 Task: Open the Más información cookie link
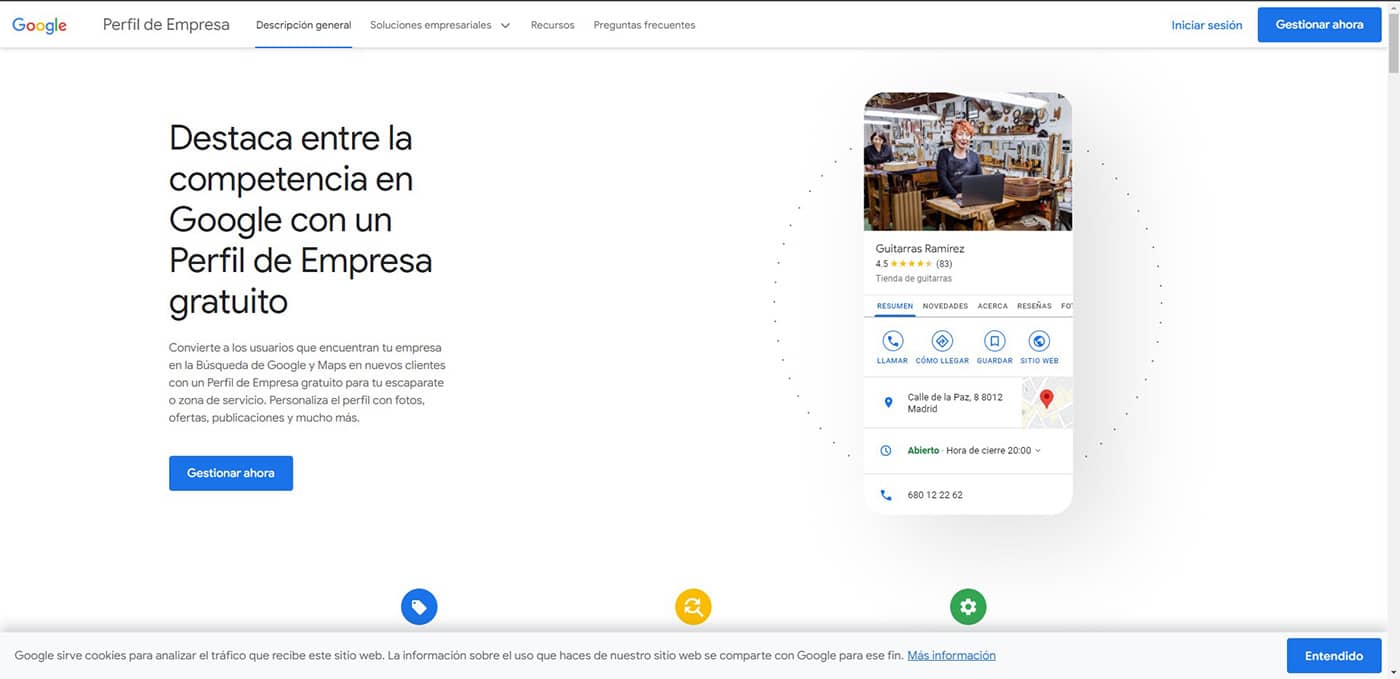951,655
